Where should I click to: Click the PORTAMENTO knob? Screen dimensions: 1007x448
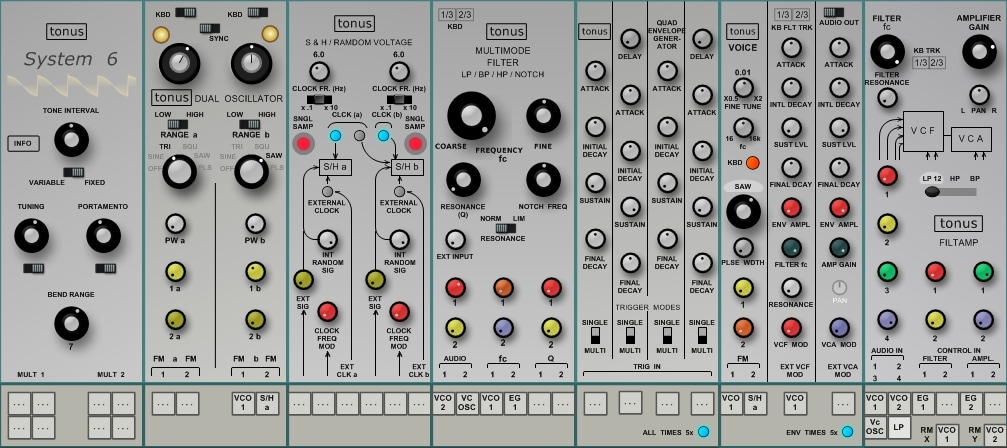(103, 236)
